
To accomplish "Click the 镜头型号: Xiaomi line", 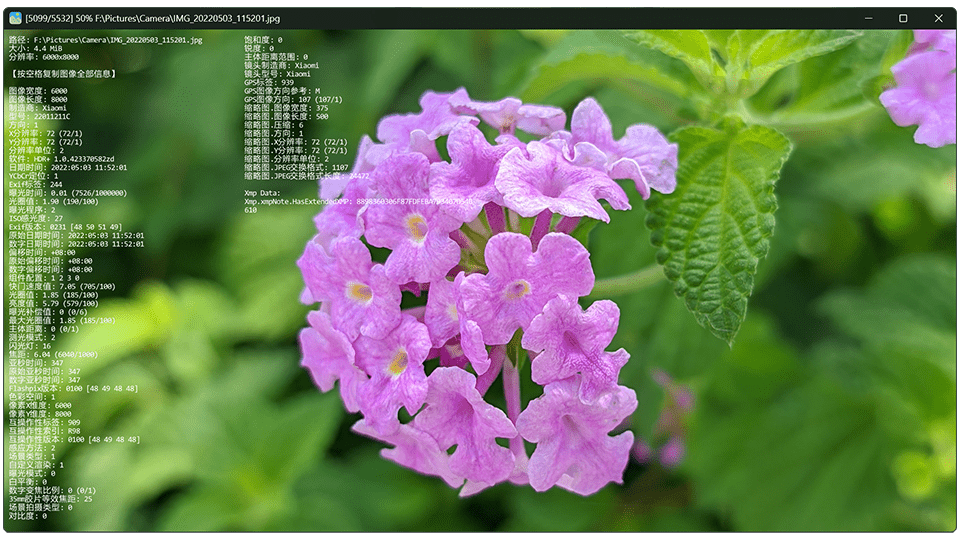I will 277,74.
